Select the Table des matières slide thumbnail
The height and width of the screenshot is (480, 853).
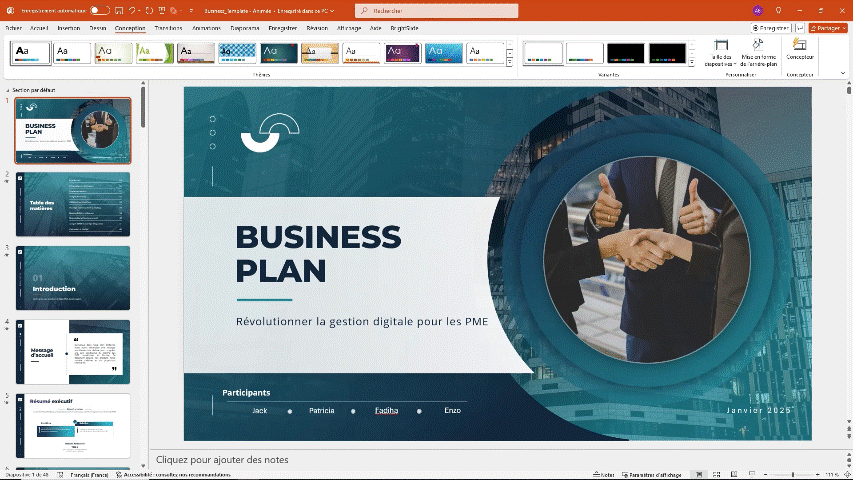[74, 203]
